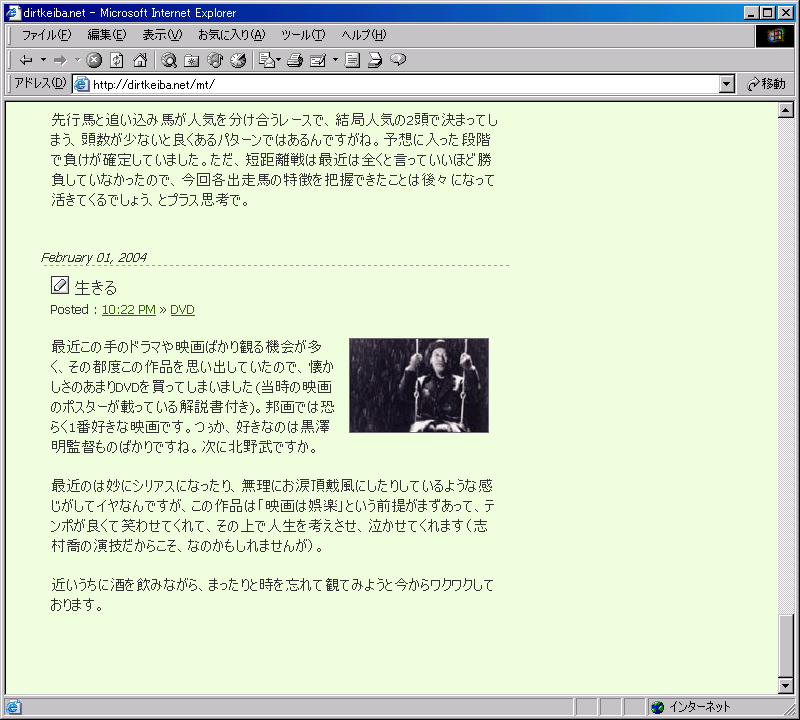Open the Messenger speech bubble icon
Viewport: 800px width, 720px height.
coord(398,60)
